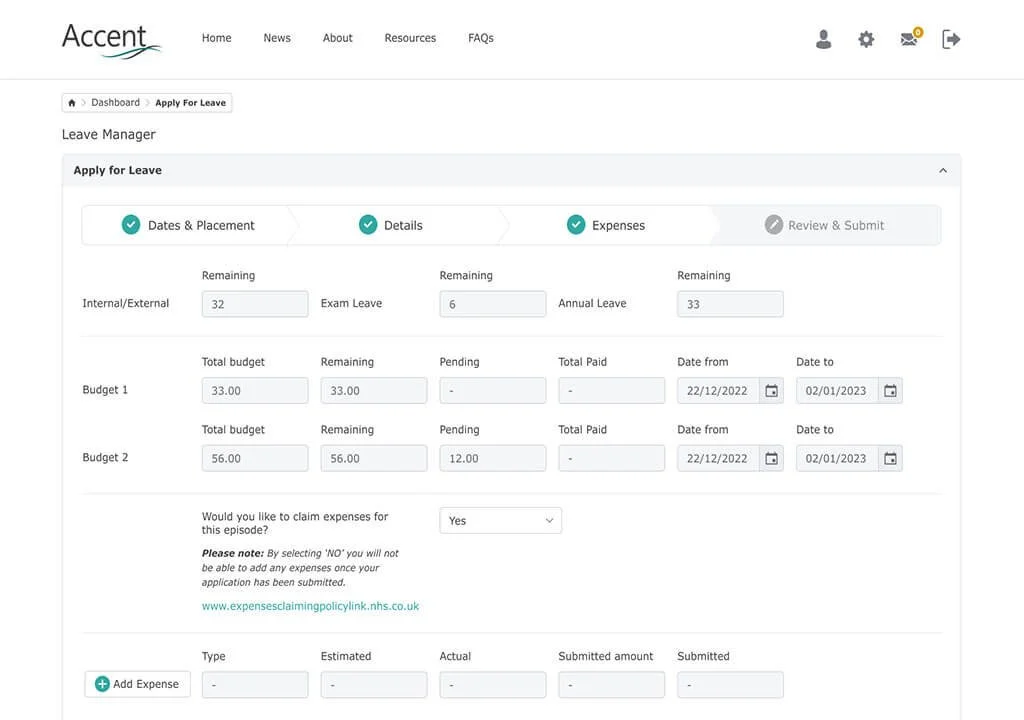This screenshot has height=720, width=1024.
Task: Open the FAQs menu item
Action: (481, 38)
